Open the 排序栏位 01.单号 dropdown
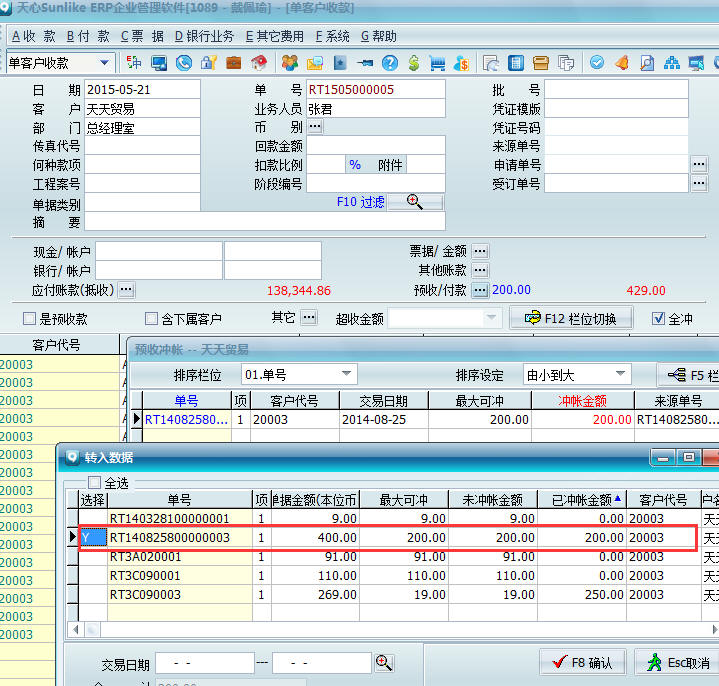This screenshot has width=719, height=686. coord(347,374)
